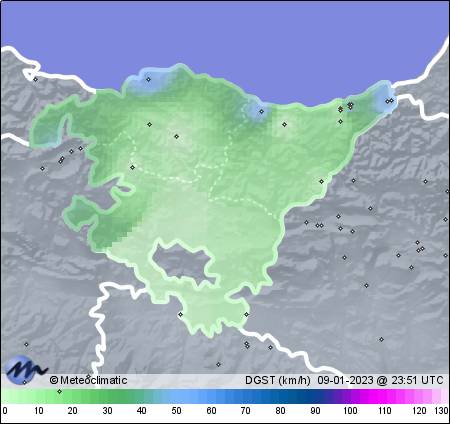The image size is (450, 424).
Task: Click the 130 label on the legend
Action: [x=441, y=411]
